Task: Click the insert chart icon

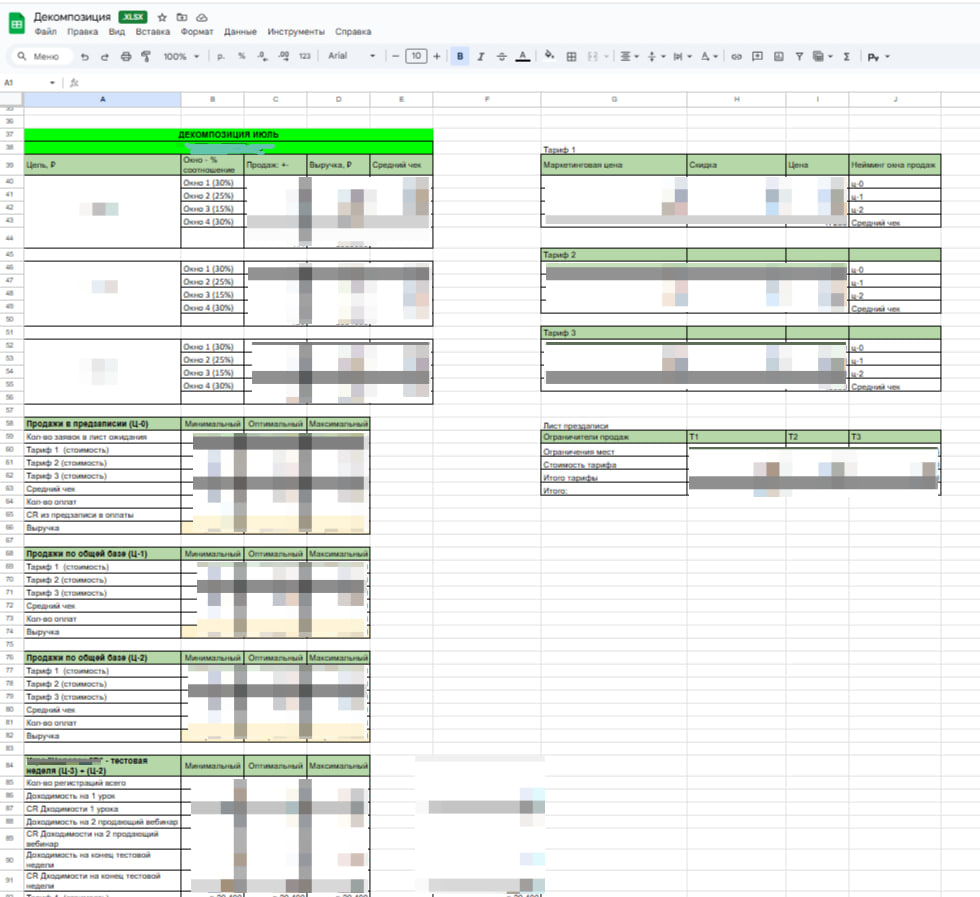Action: pyautogui.click(x=778, y=57)
